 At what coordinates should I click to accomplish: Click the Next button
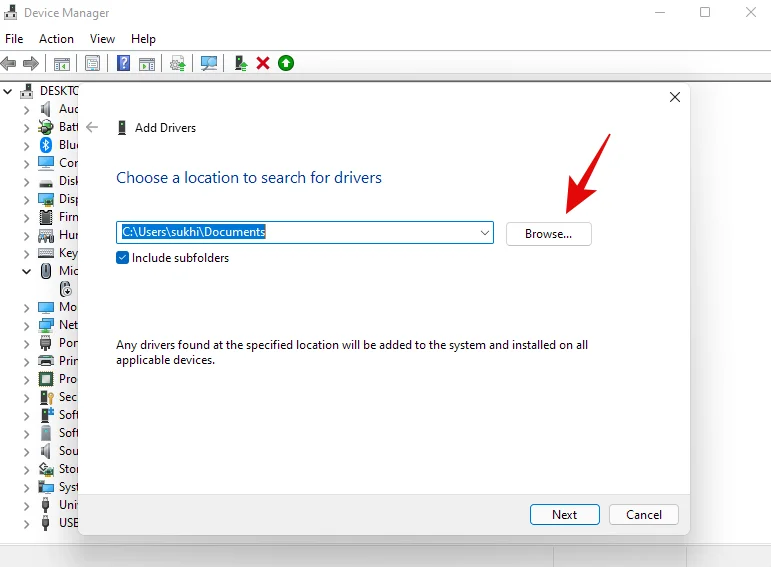[564, 514]
